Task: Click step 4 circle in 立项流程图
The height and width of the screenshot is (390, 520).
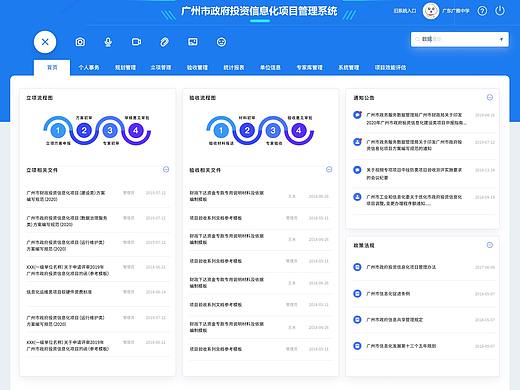Action: coord(136,130)
